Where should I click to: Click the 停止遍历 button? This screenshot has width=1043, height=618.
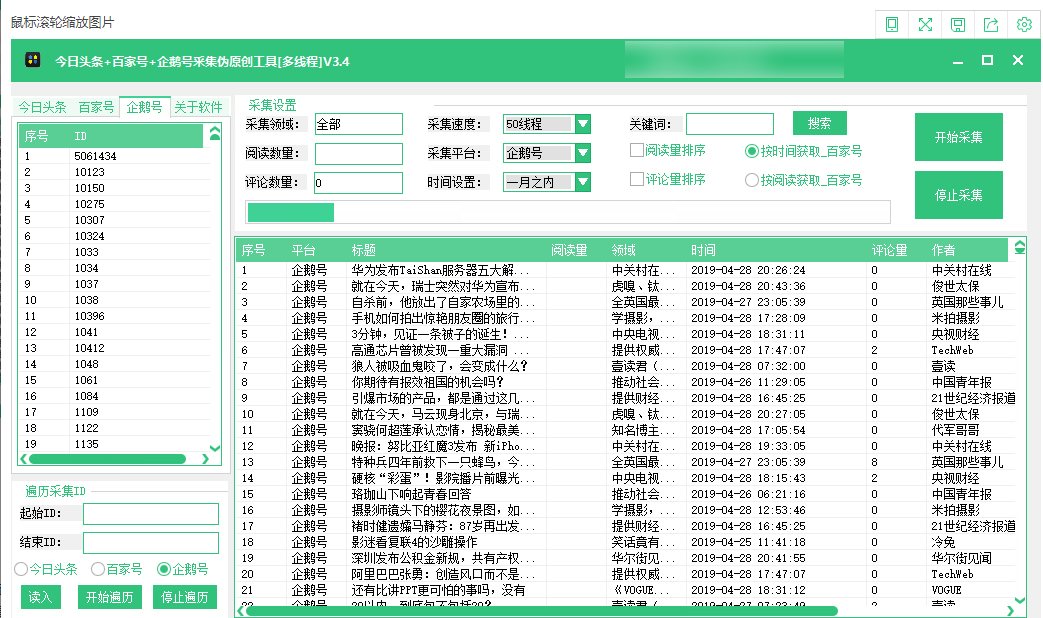(184, 597)
